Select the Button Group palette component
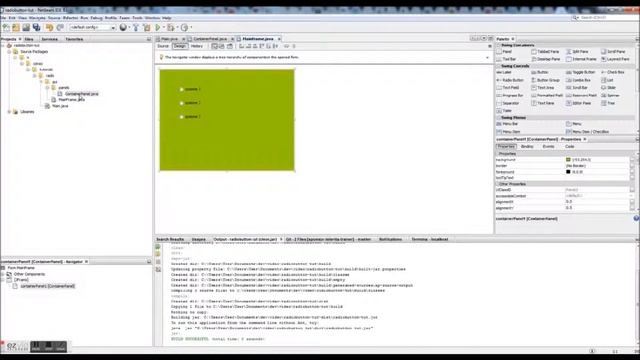This screenshot has height=360, width=640. [x=545, y=80]
